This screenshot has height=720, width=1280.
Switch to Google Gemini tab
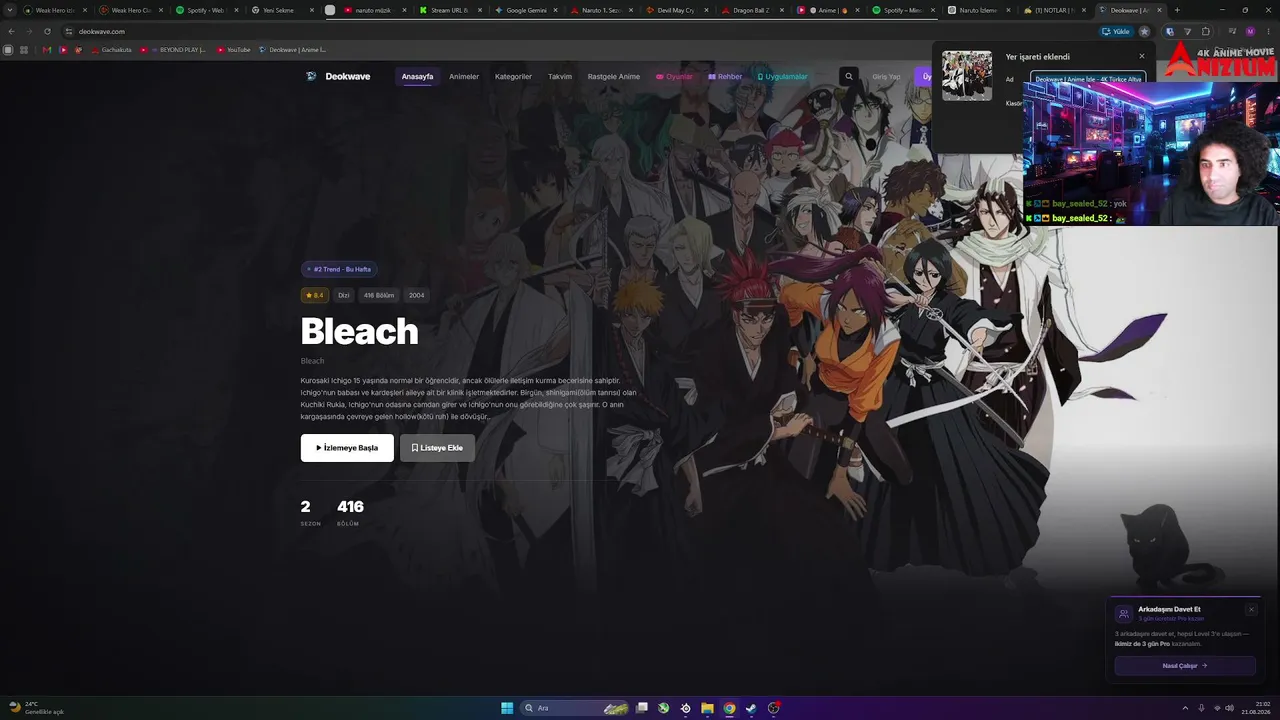(525, 10)
